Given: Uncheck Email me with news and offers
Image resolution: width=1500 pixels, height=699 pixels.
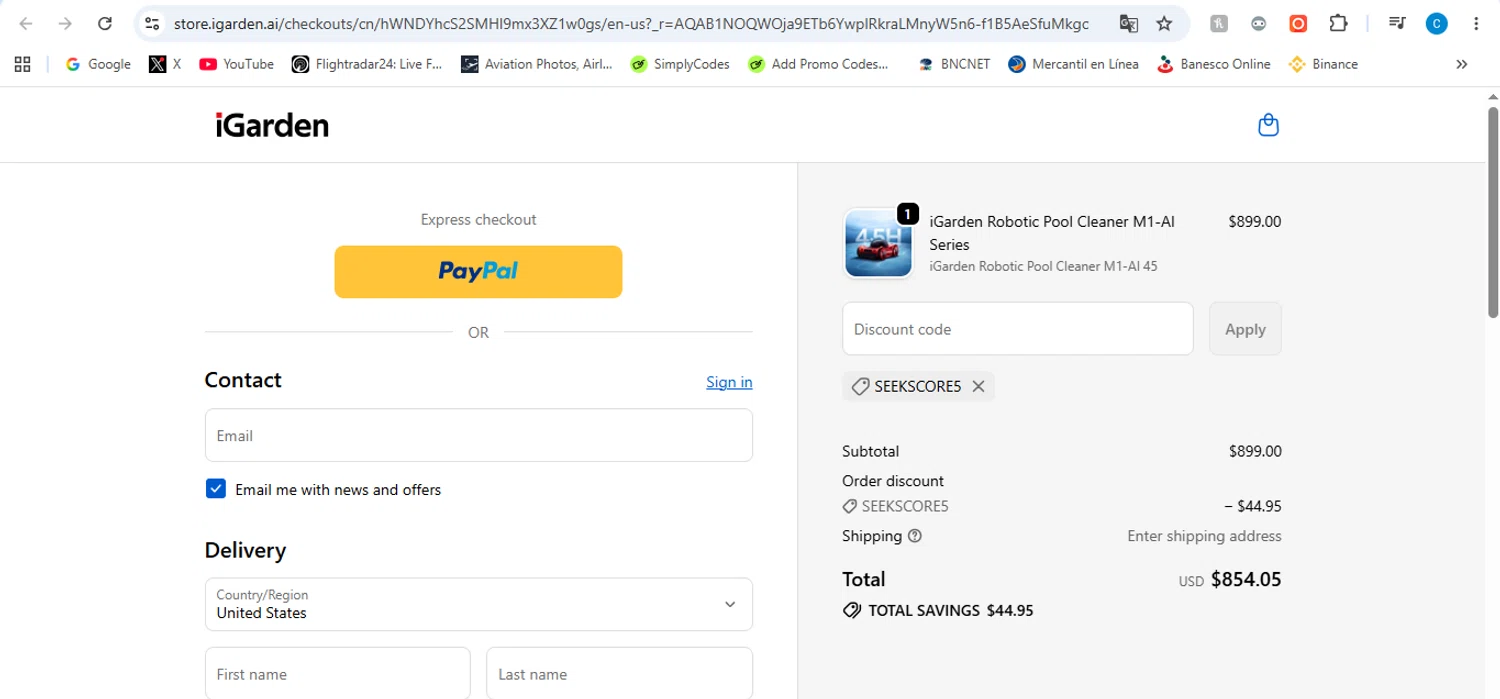Looking at the screenshot, I should [x=216, y=489].
